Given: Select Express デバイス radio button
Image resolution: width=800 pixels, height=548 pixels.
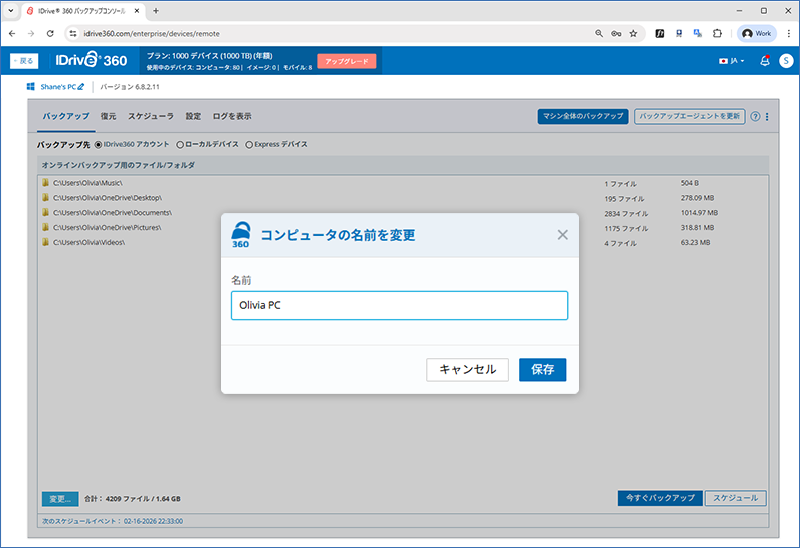Looking at the screenshot, I should pyautogui.click(x=249, y=145).
